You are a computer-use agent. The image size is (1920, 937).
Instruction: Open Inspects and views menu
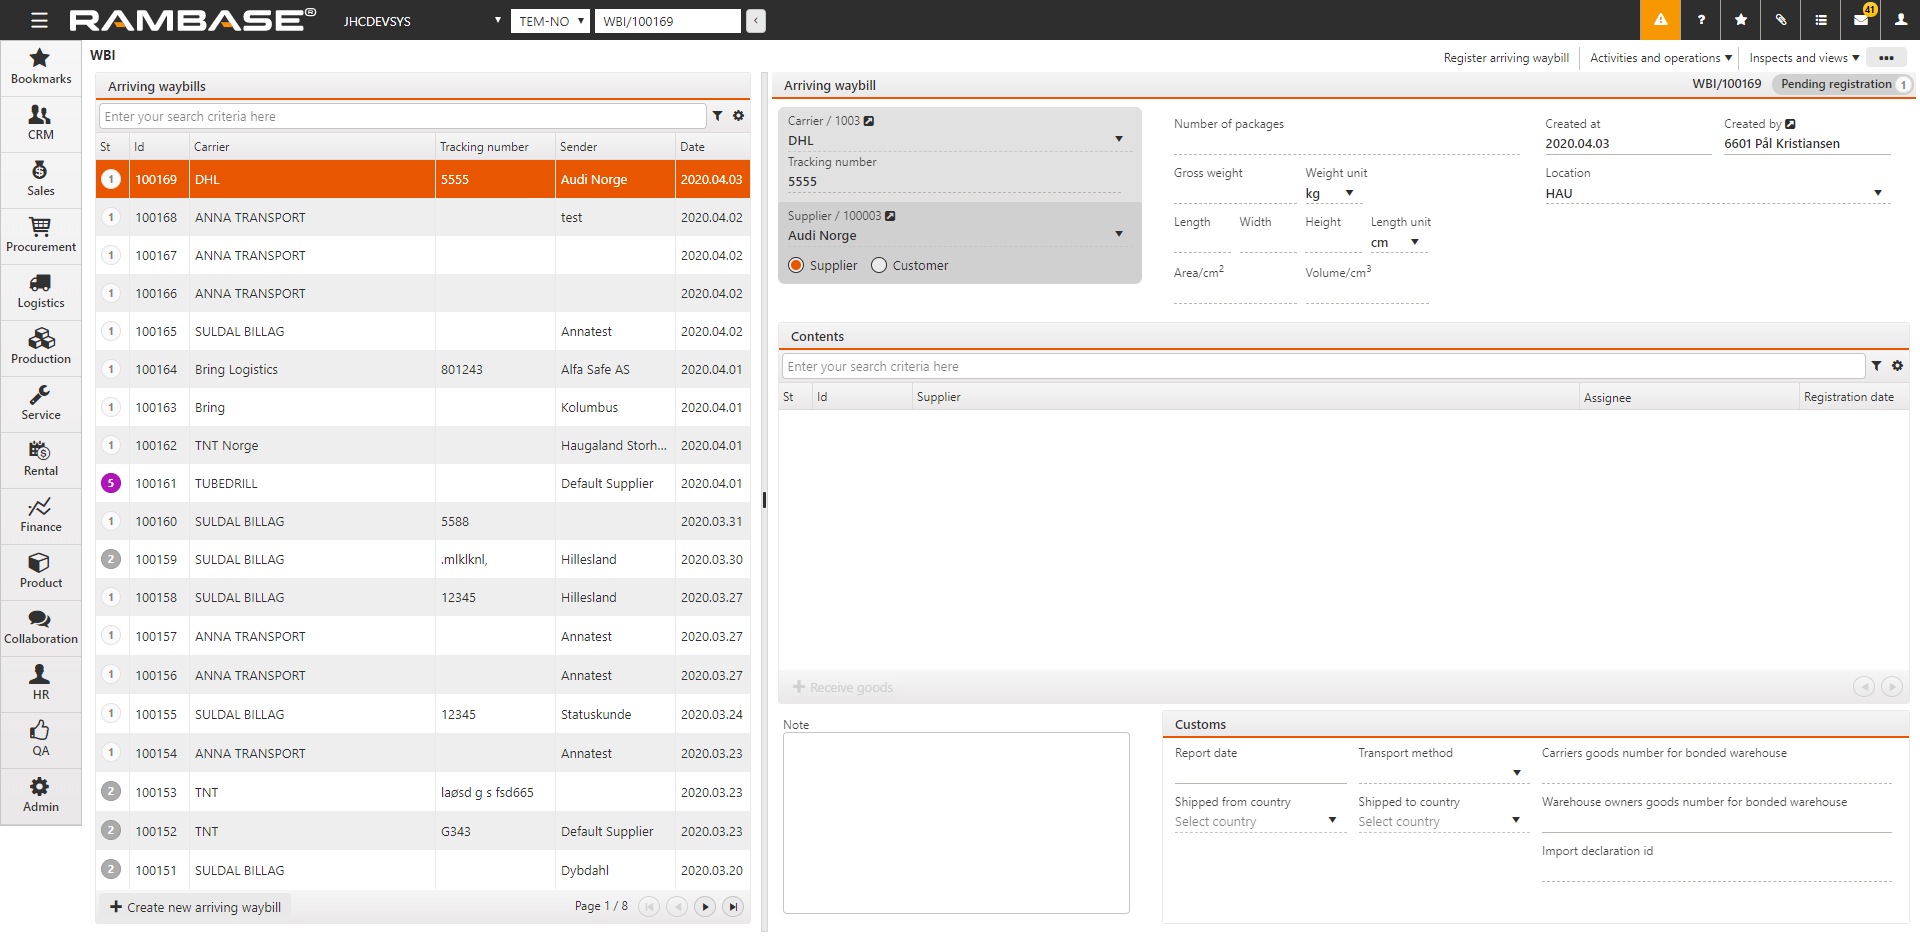[1804, 58]
